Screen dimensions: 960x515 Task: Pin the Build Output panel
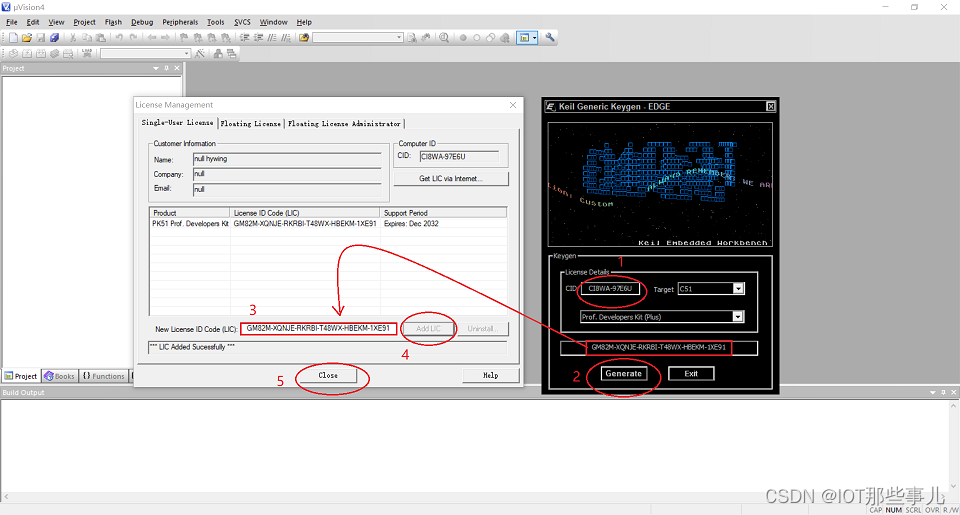[x=943, y=392]
